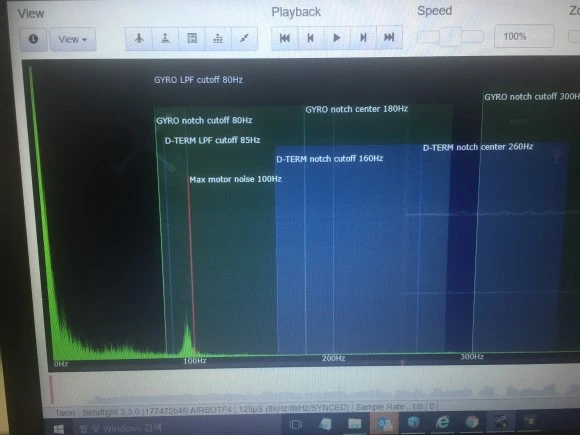
Task: Click the 100% speed value field
Action: tap(524, 36)
